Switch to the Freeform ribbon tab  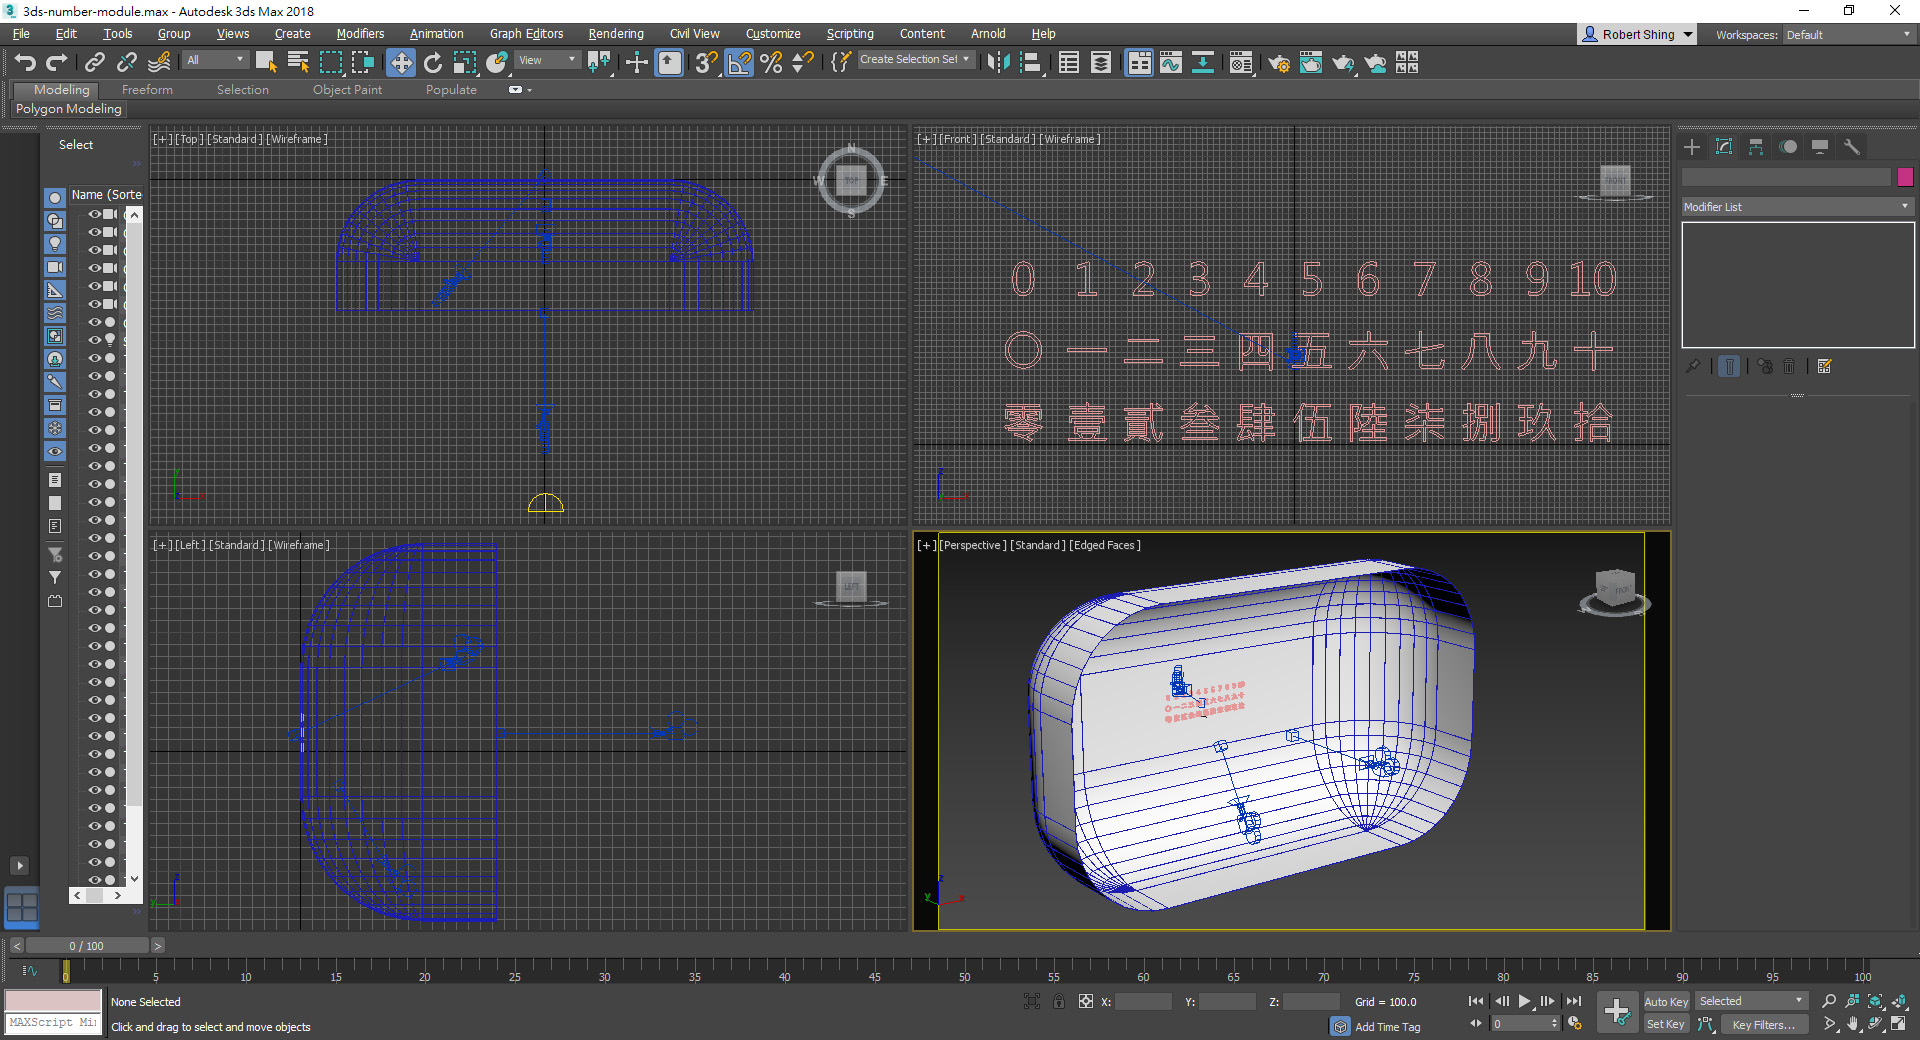point(147,90)
